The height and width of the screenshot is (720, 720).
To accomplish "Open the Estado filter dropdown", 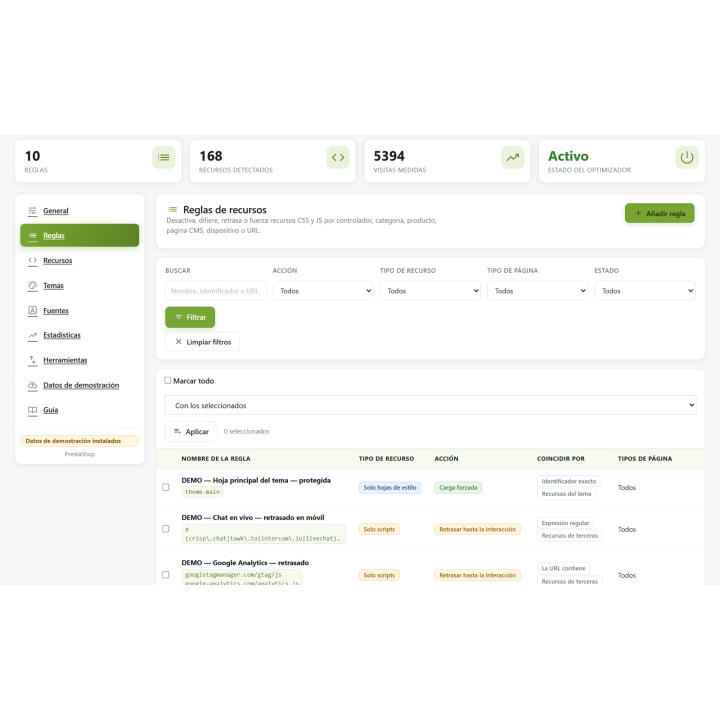I will (x=645, y=291).
